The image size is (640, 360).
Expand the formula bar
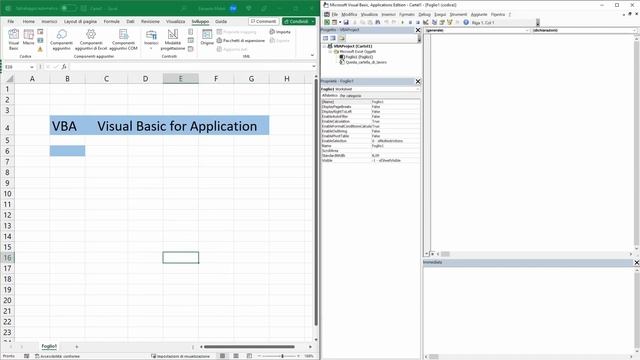(314, 67)
